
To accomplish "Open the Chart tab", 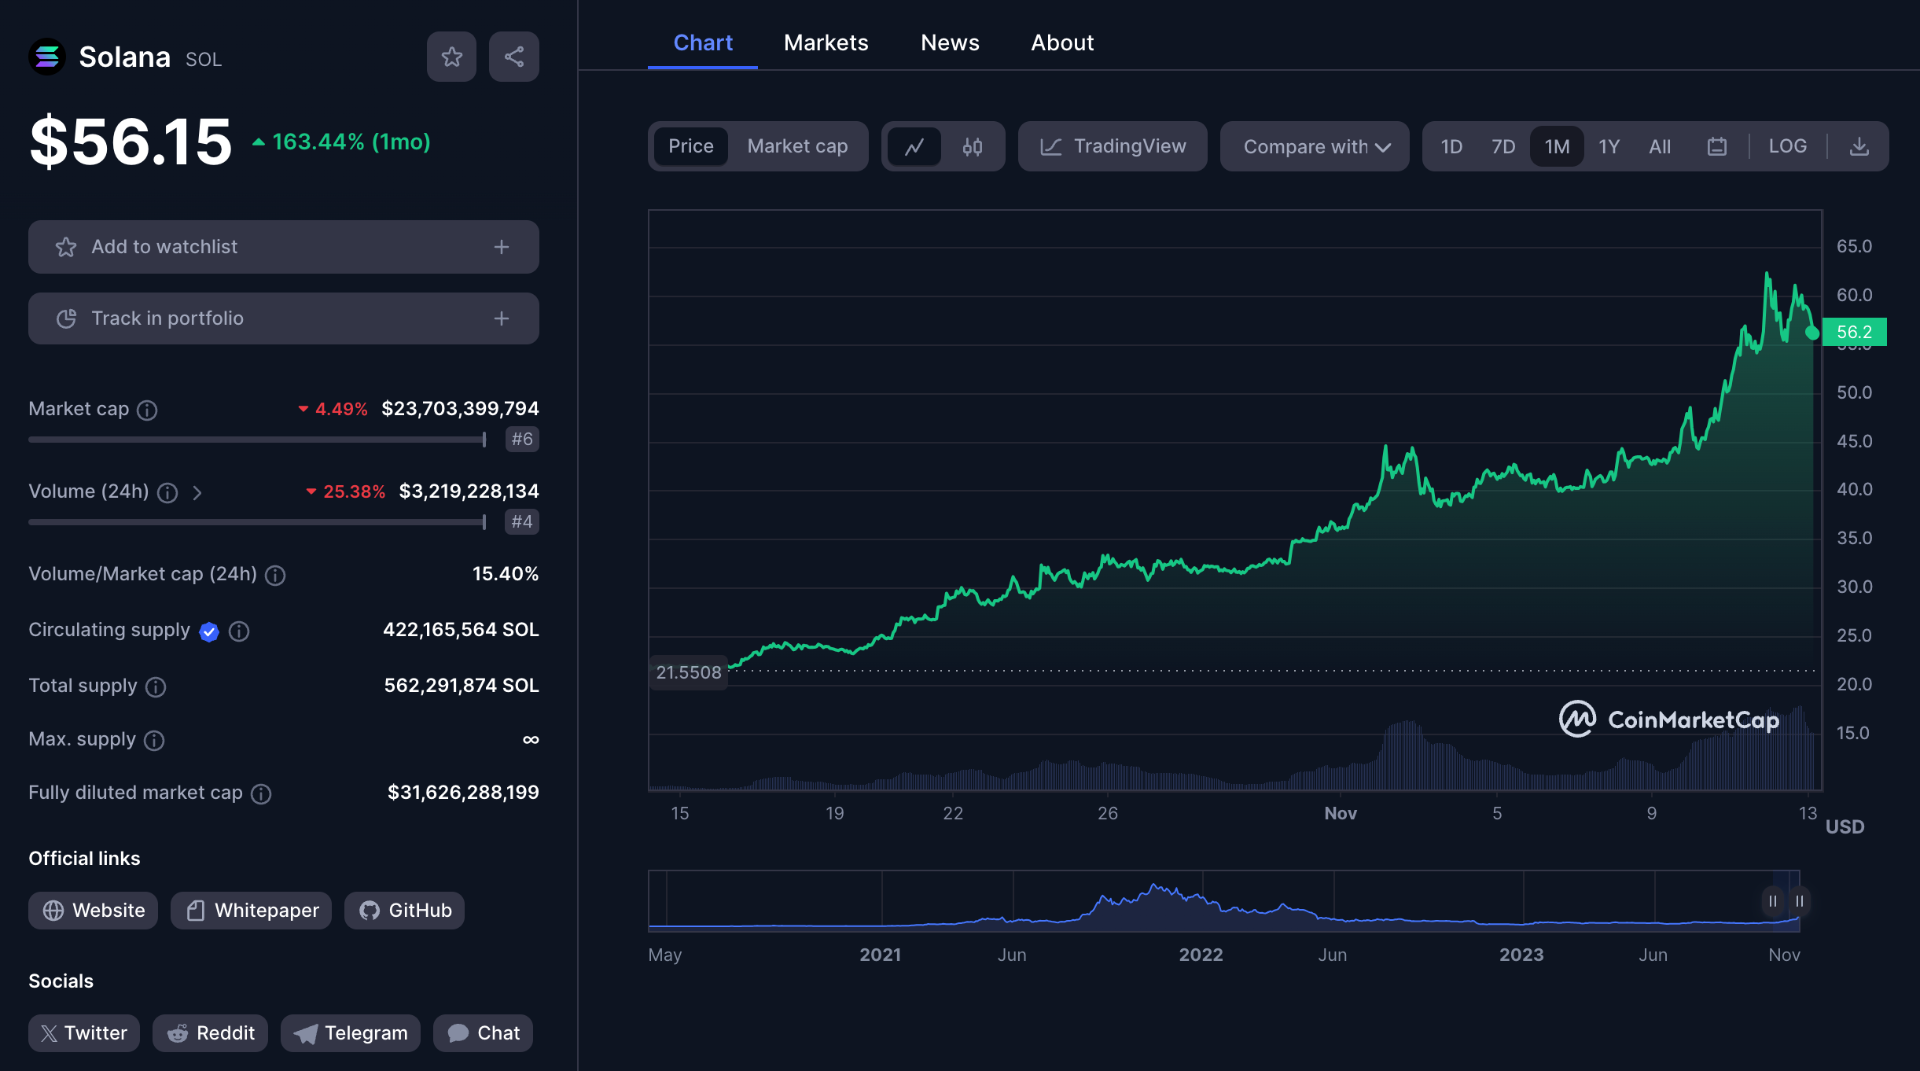I will point(703,43).
